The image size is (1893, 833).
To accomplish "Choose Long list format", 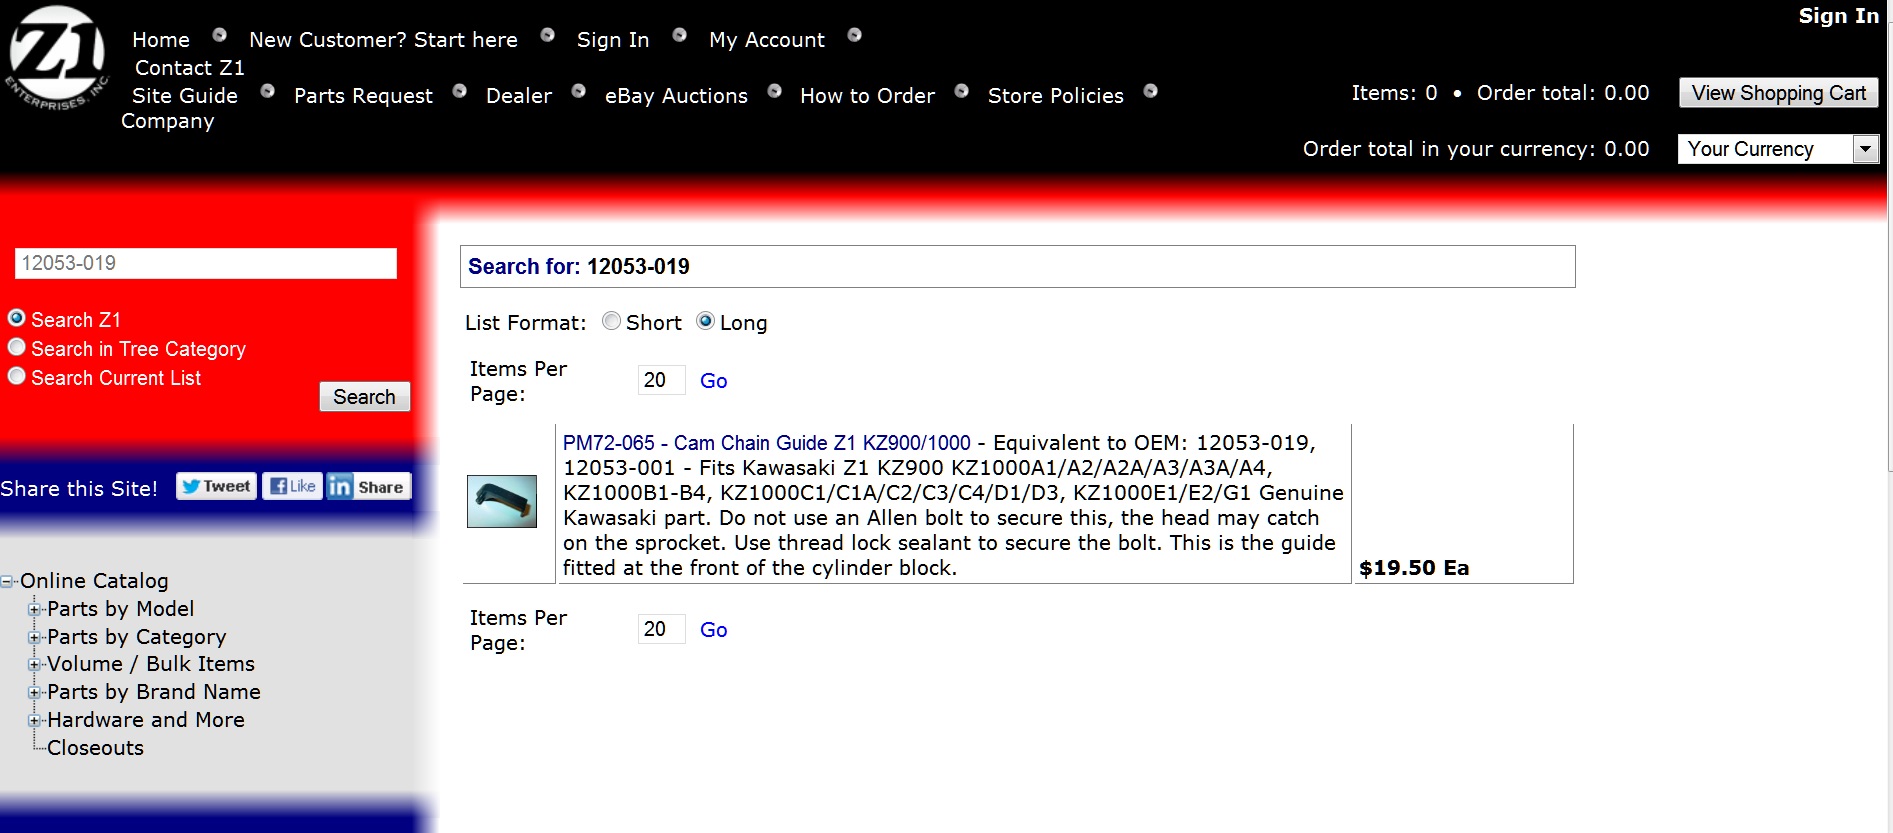I will [x=705, y=321].
